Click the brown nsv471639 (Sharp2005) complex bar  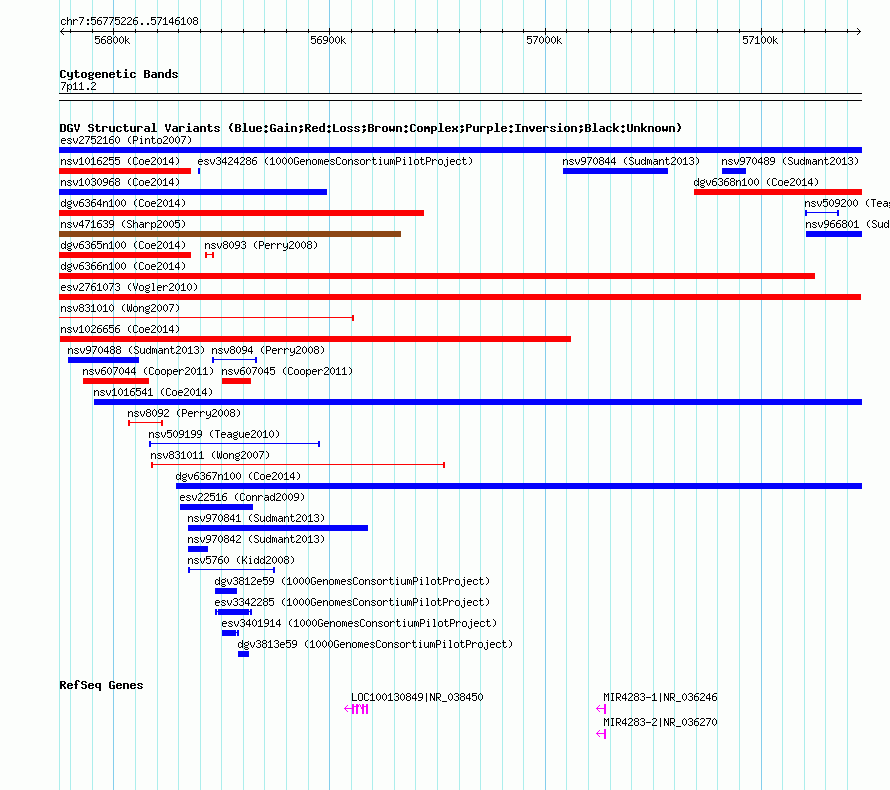[230, 234]
